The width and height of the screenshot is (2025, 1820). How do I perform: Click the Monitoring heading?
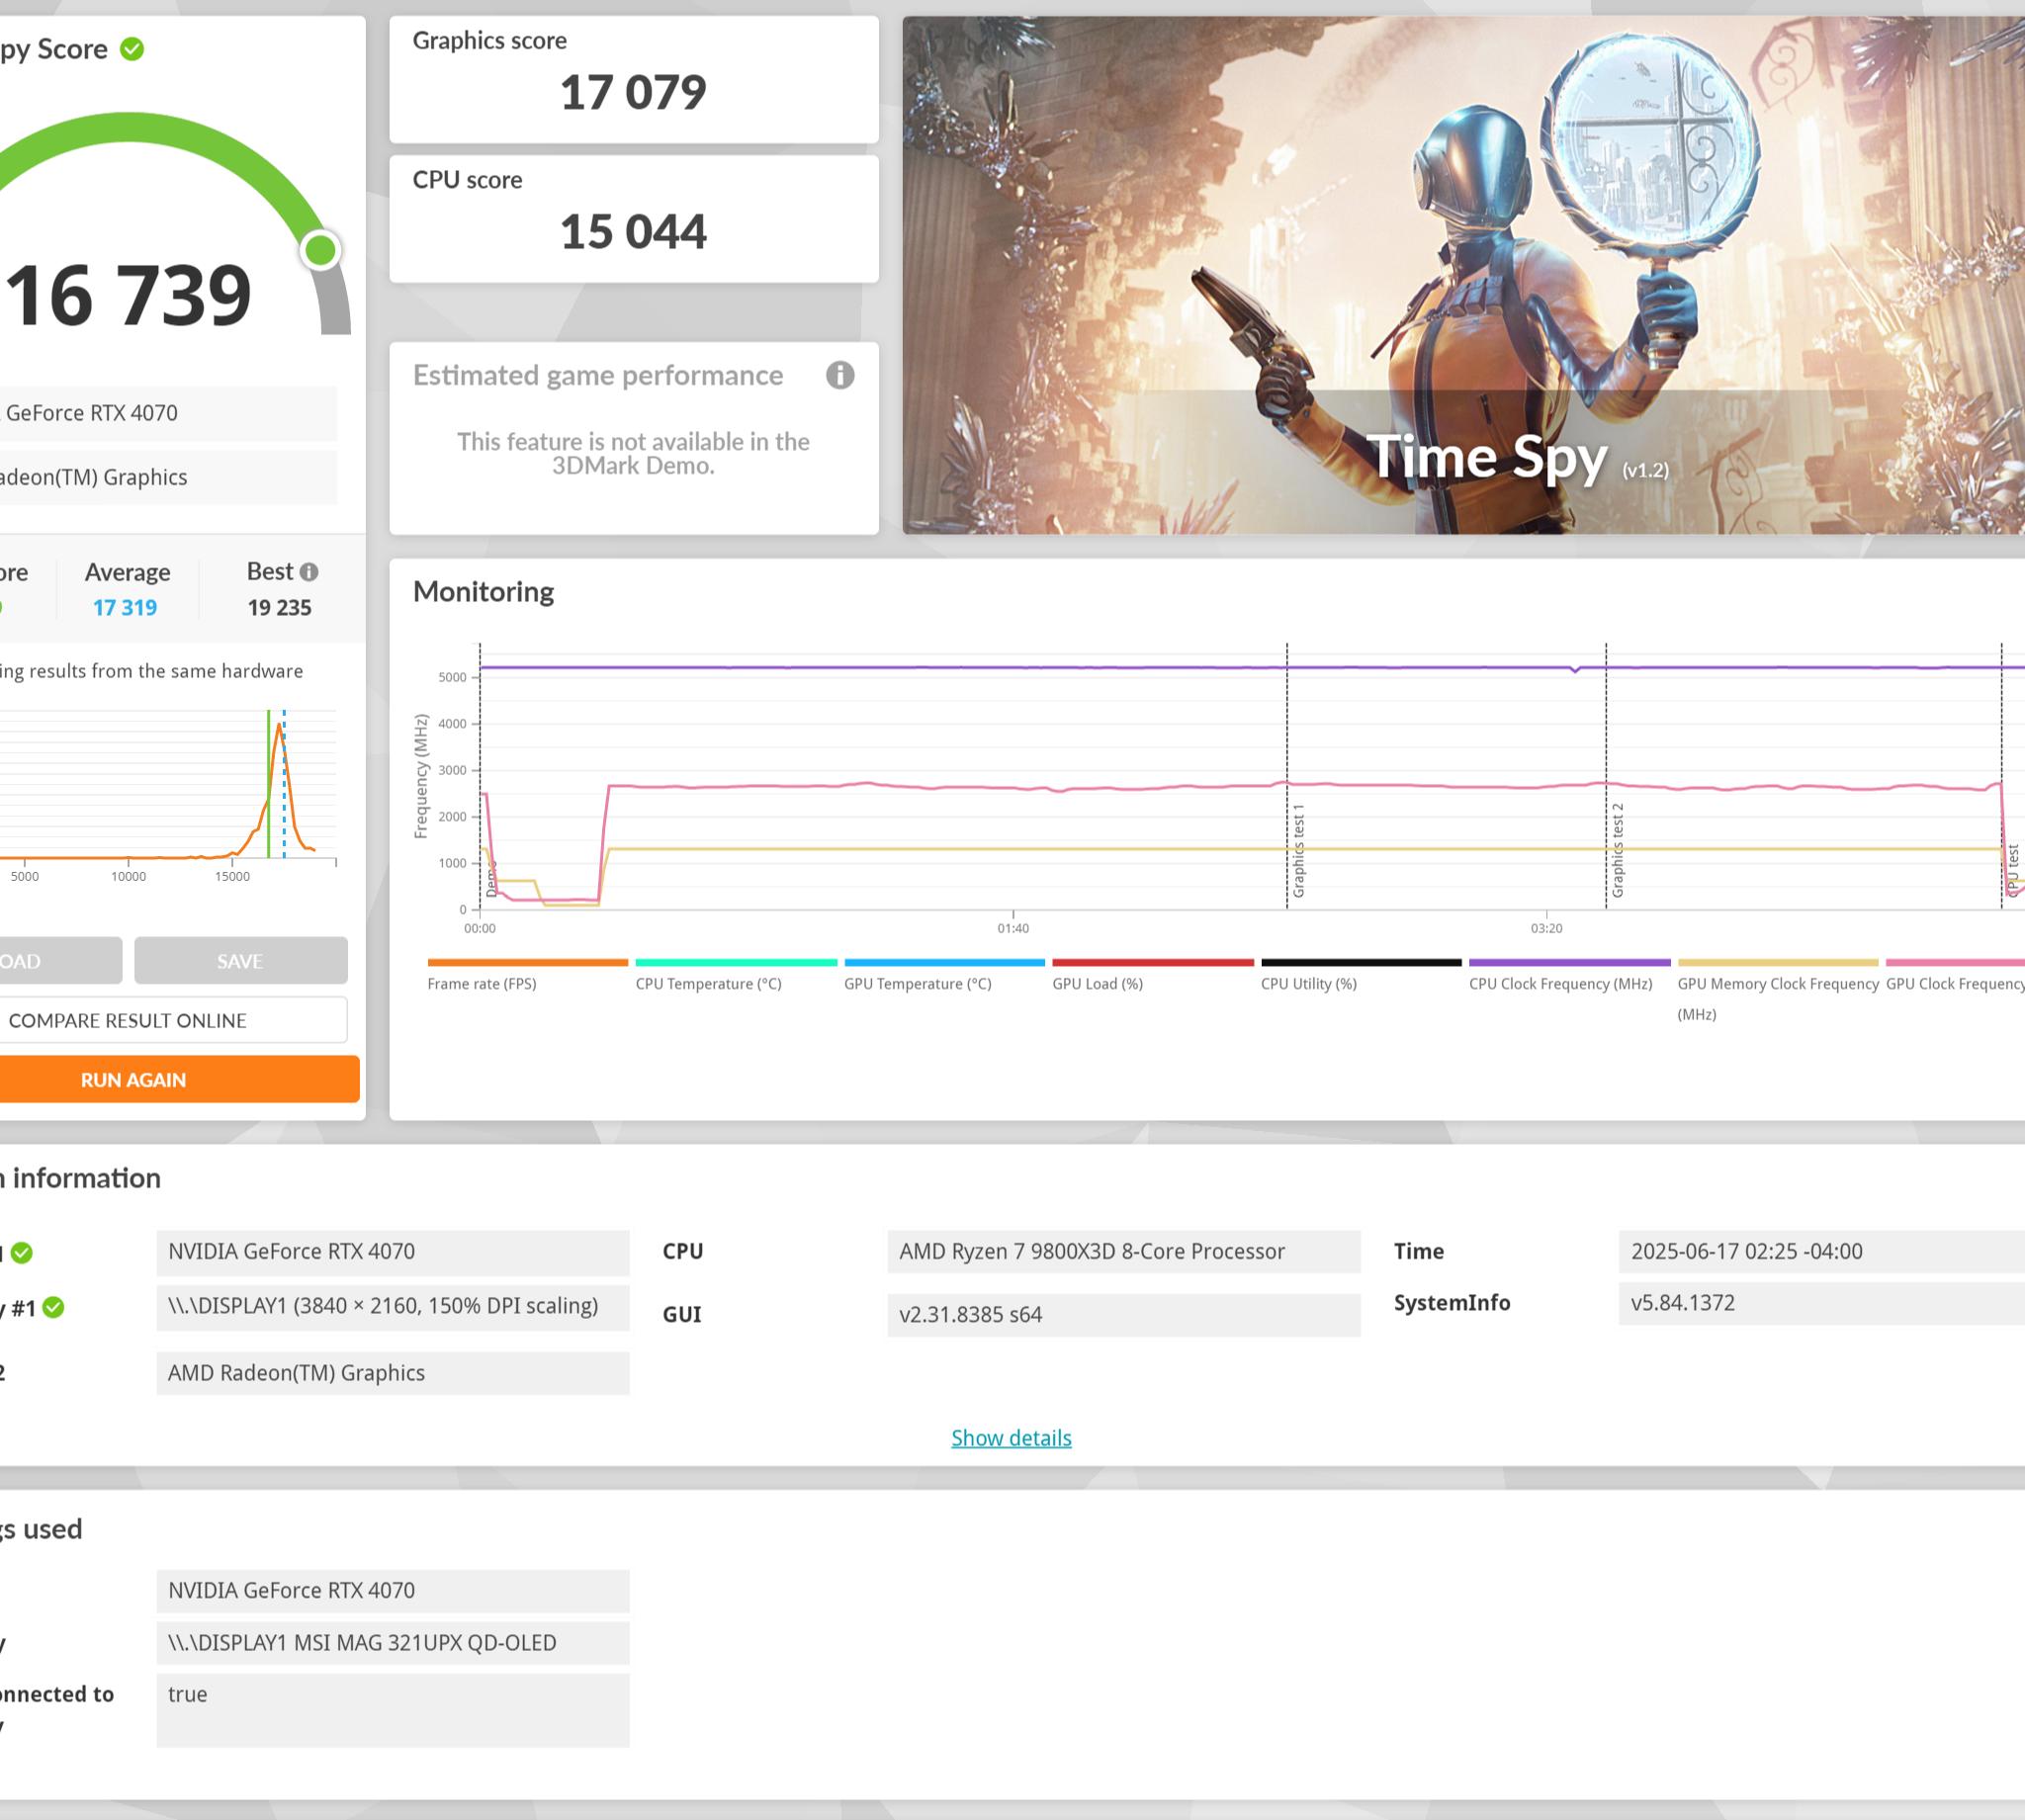pyautogui.click(x=483, y=592)
